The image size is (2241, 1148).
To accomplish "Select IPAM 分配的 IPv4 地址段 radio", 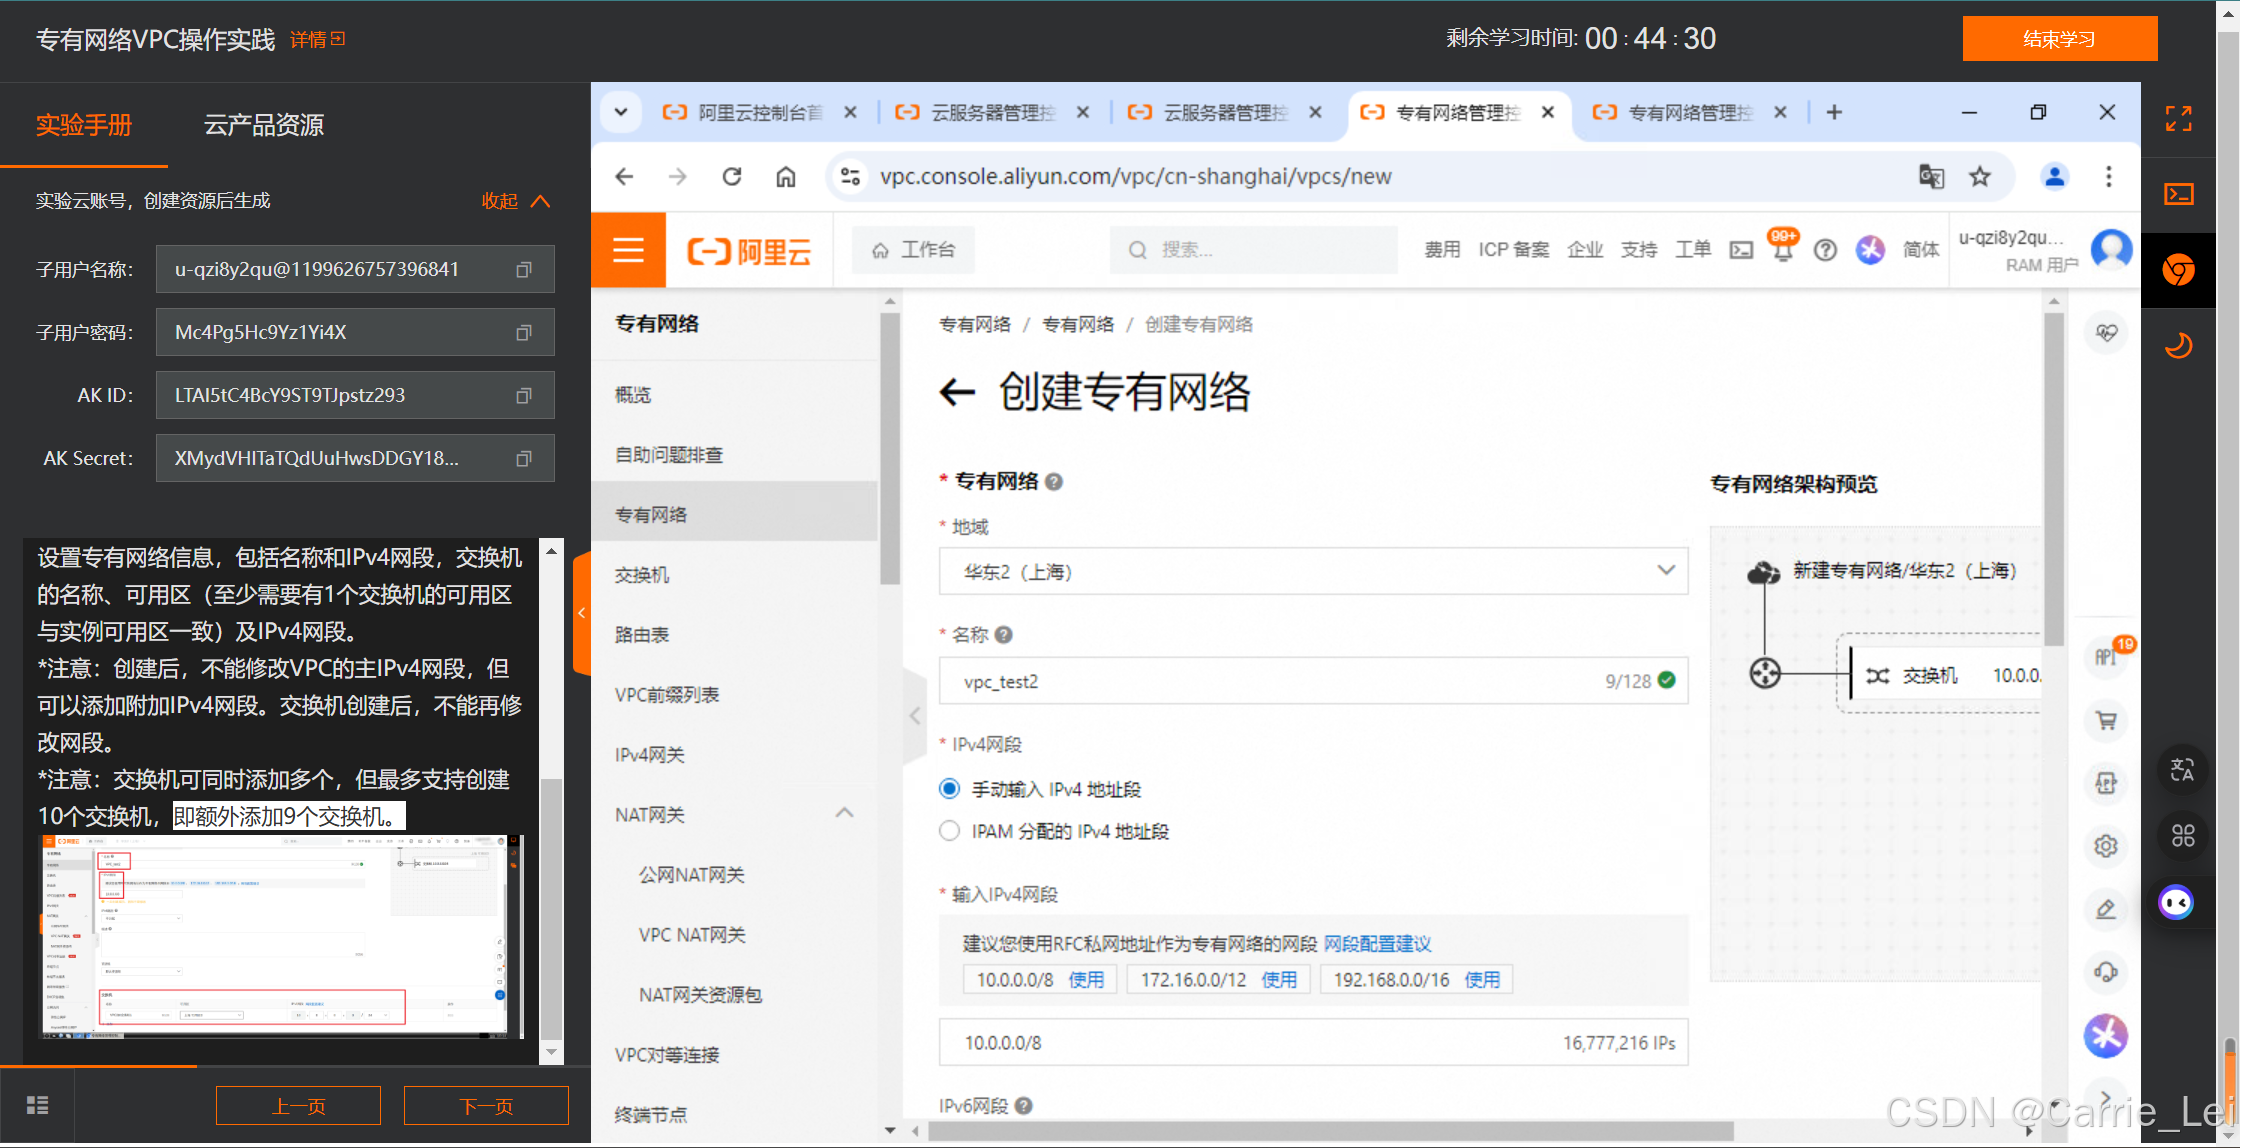I will tap(949, 831).
